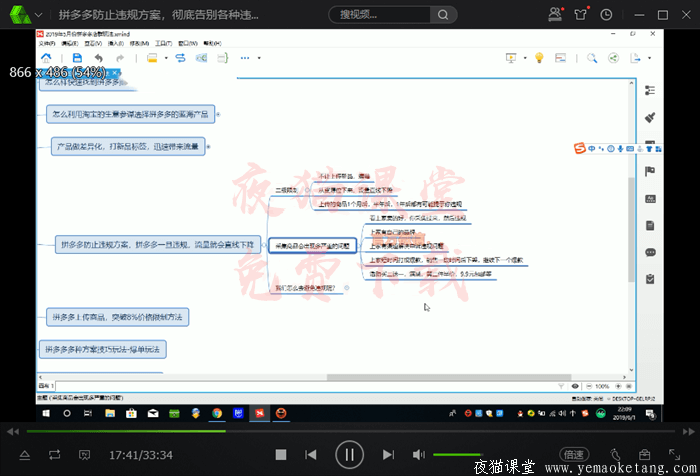Click the Gantt chart toolbar icon
The height and width of the screenshot is (476, 700).
[x=560, y=58]
